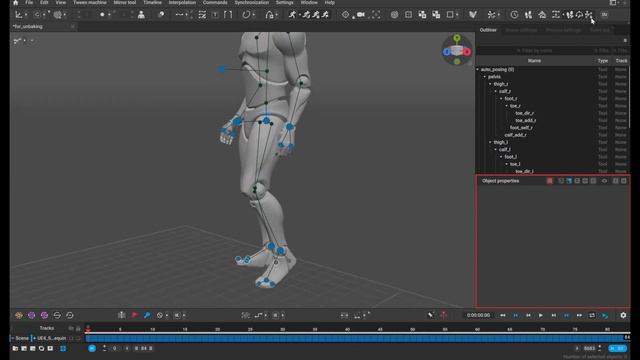Open the Mirror tool menu

tap(125, 2)
